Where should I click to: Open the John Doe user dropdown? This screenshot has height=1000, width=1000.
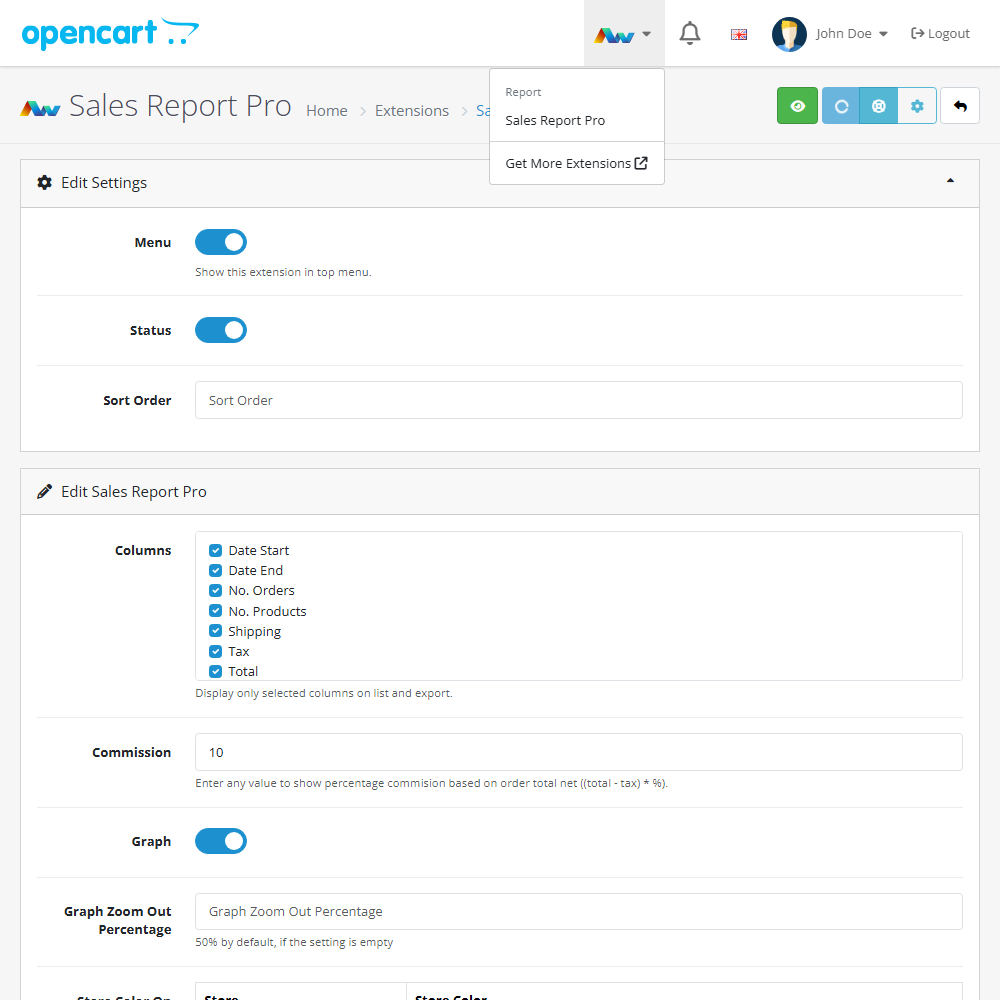coord(830,34)
